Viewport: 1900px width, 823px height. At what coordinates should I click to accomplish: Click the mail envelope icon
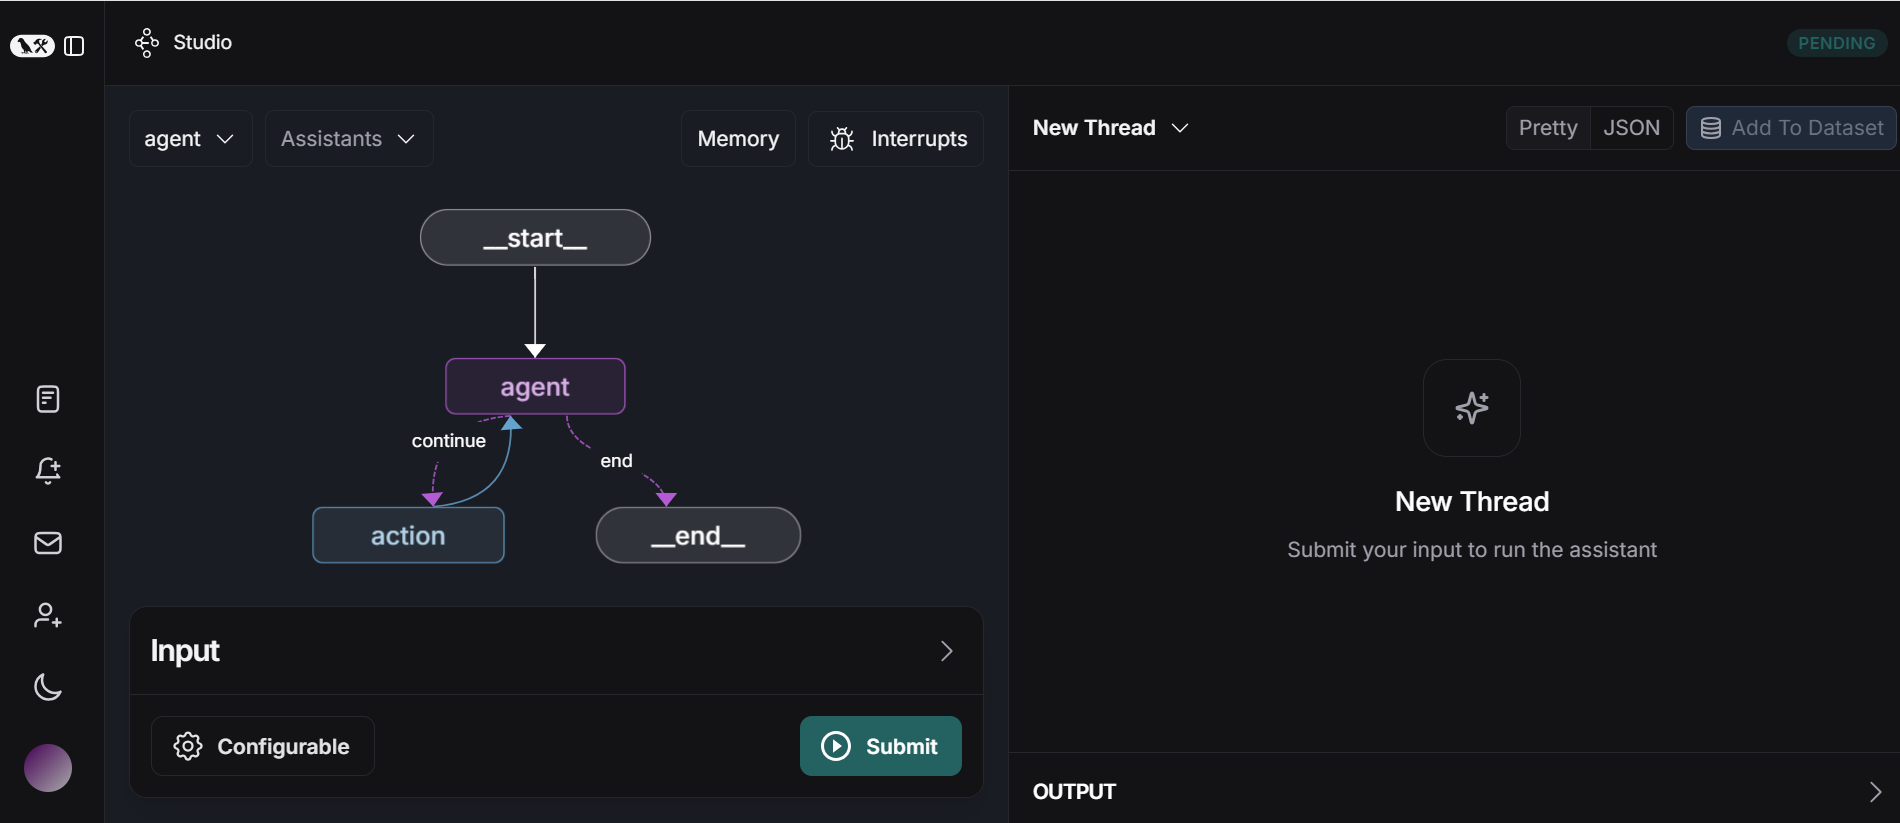click(x=48, y=543)
